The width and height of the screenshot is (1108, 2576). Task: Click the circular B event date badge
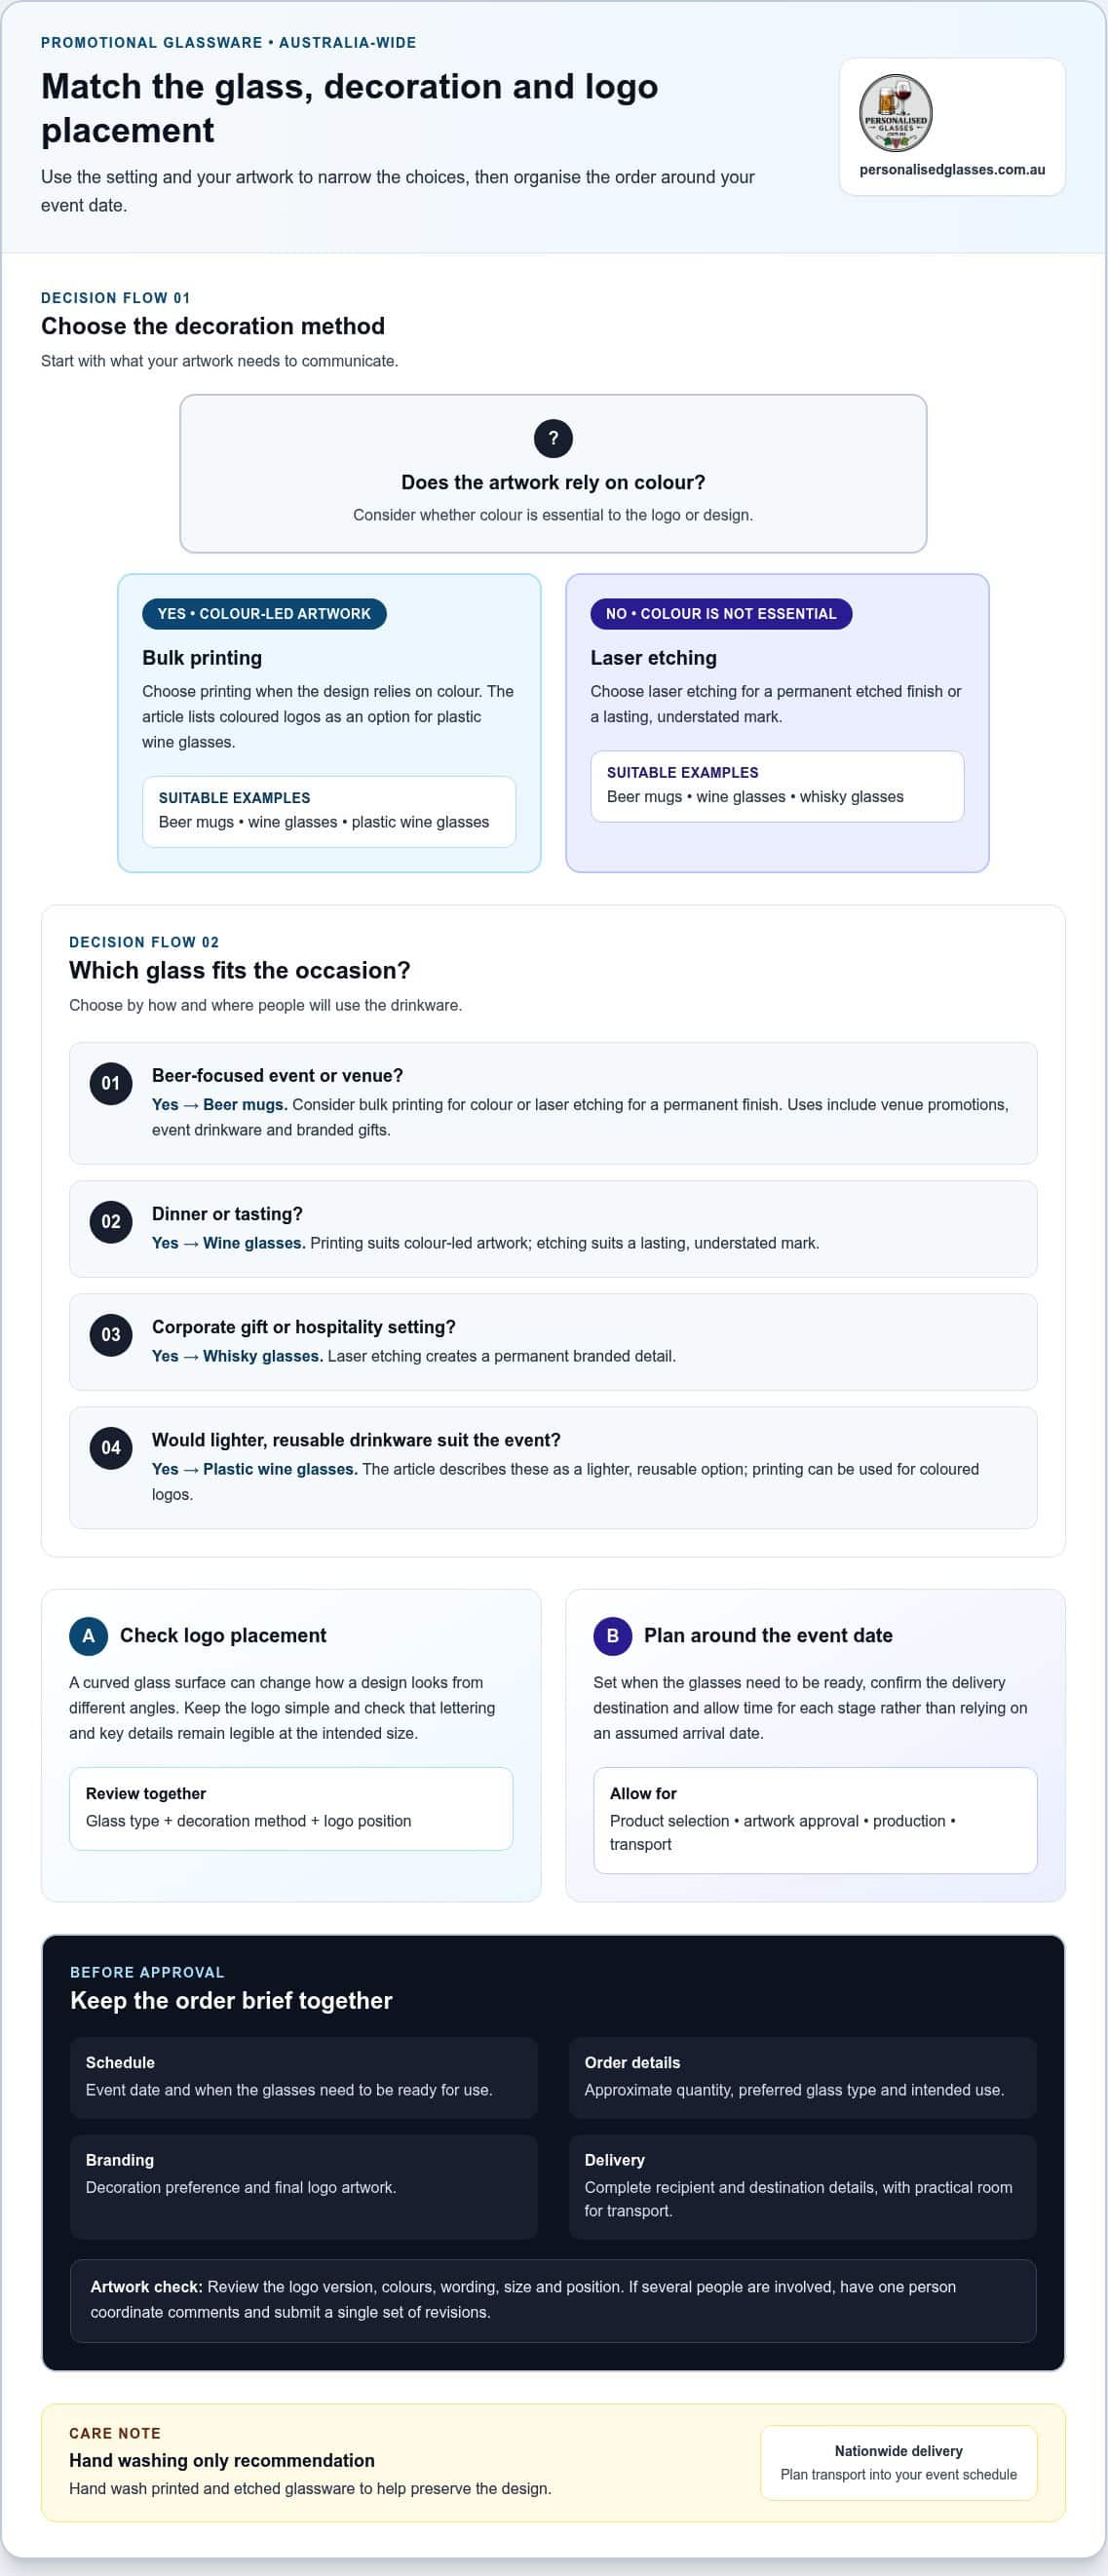point(612,1635)
